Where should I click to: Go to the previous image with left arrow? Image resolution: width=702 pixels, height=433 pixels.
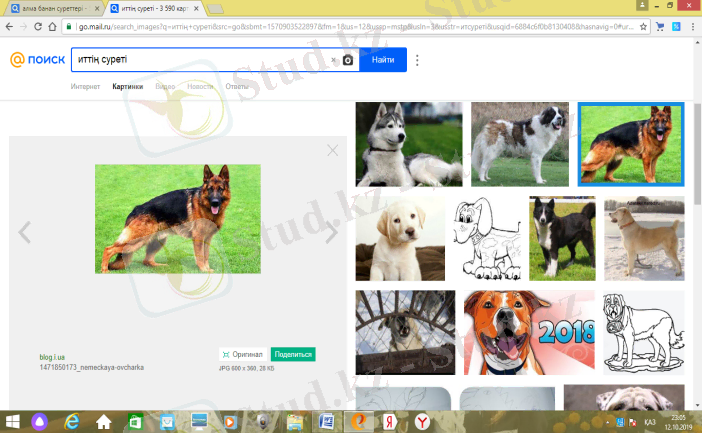coord(25,233)
